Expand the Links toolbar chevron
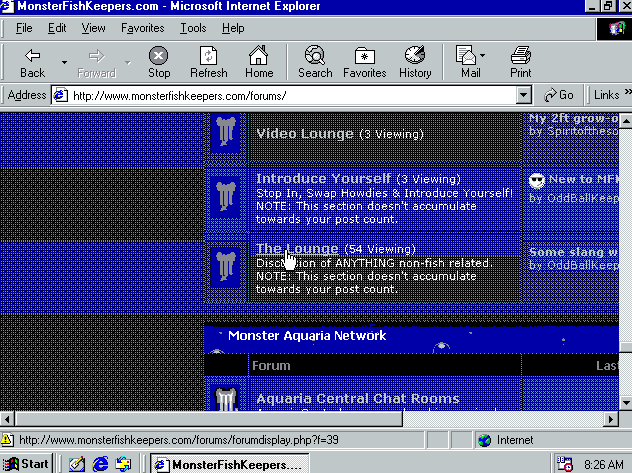Image resolution: width=632 pixels, height=473 pixels. 628,92
